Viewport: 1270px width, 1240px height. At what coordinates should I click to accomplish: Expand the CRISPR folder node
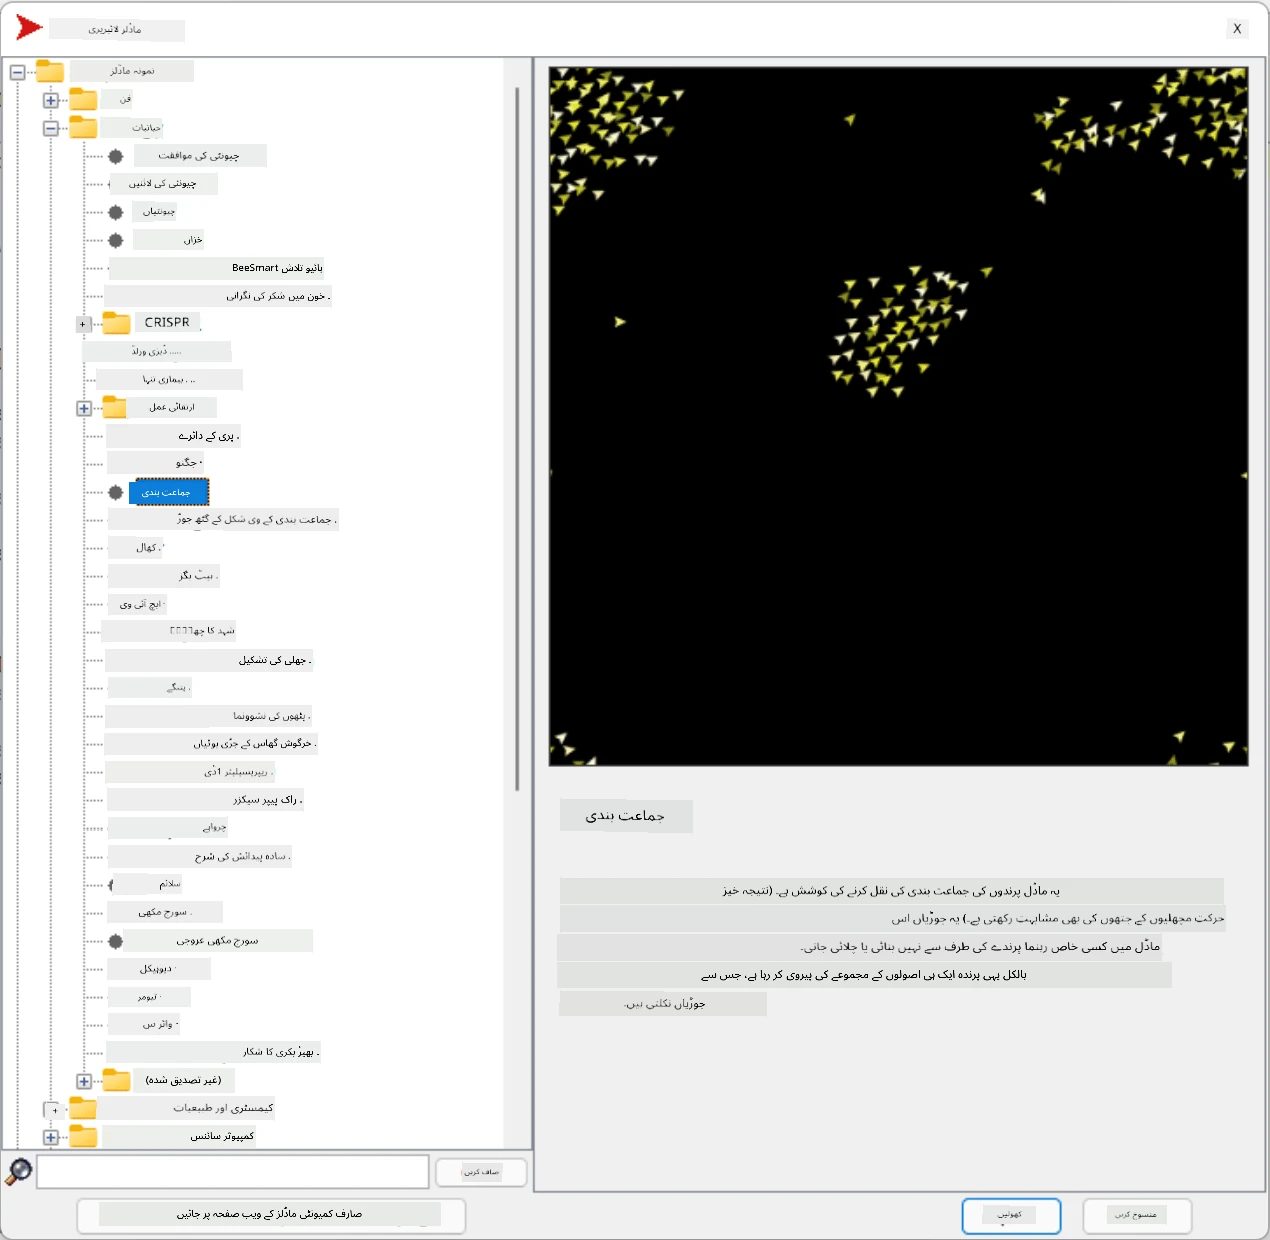(x=83, y=324)
